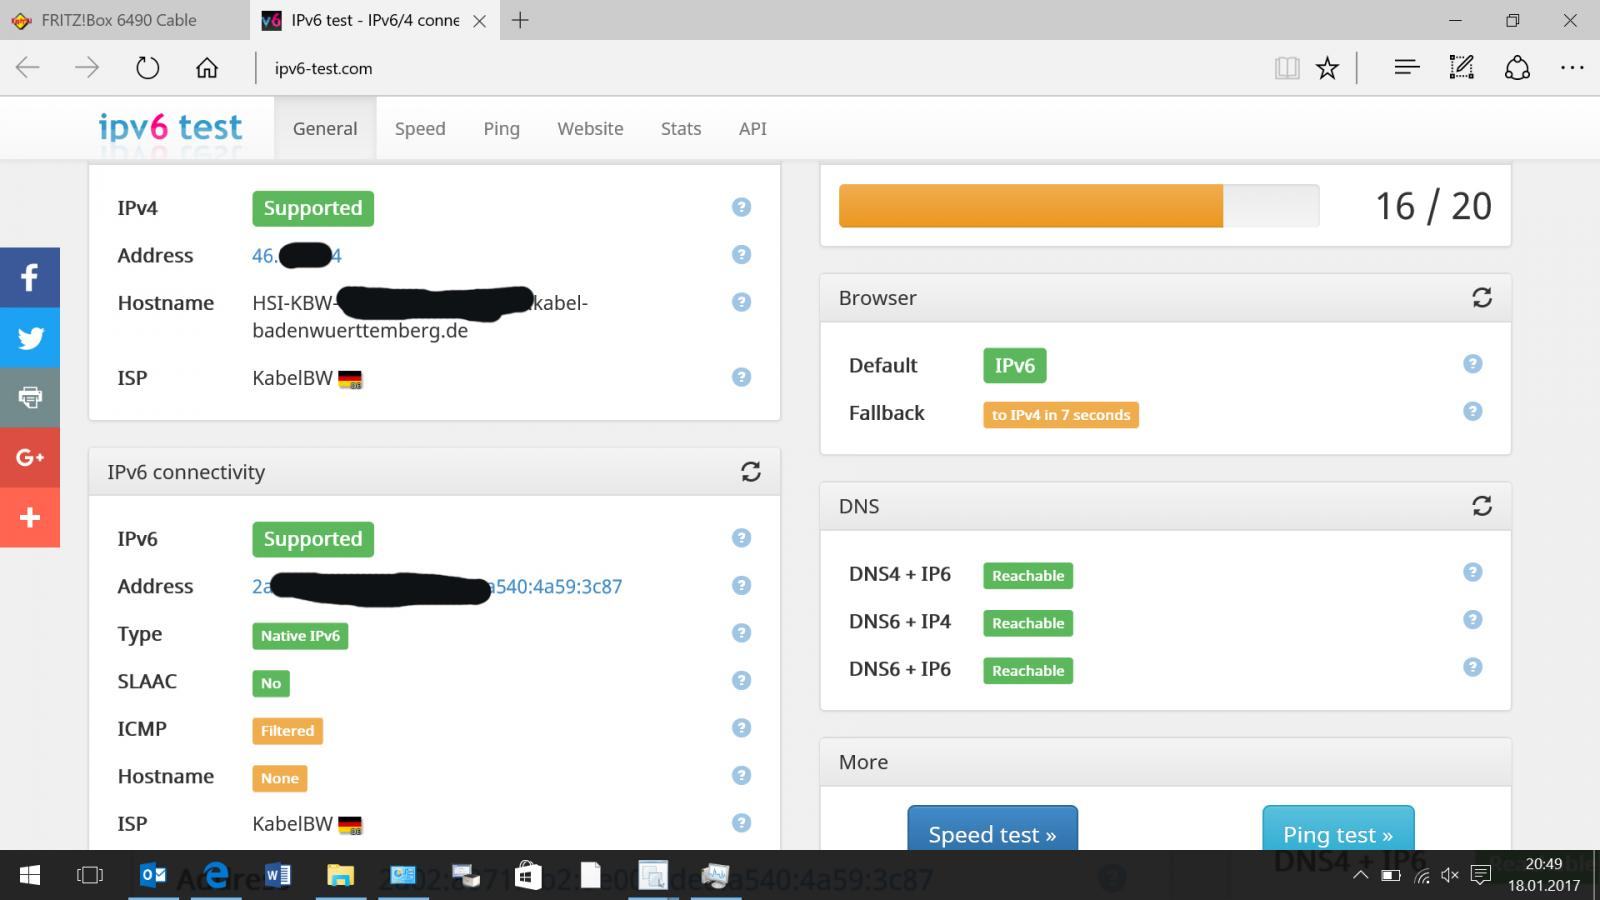This screenshot has height=900, width=1600.
Task: Show help for IPv6 Hostname None row
Action: tap(741, 775)
